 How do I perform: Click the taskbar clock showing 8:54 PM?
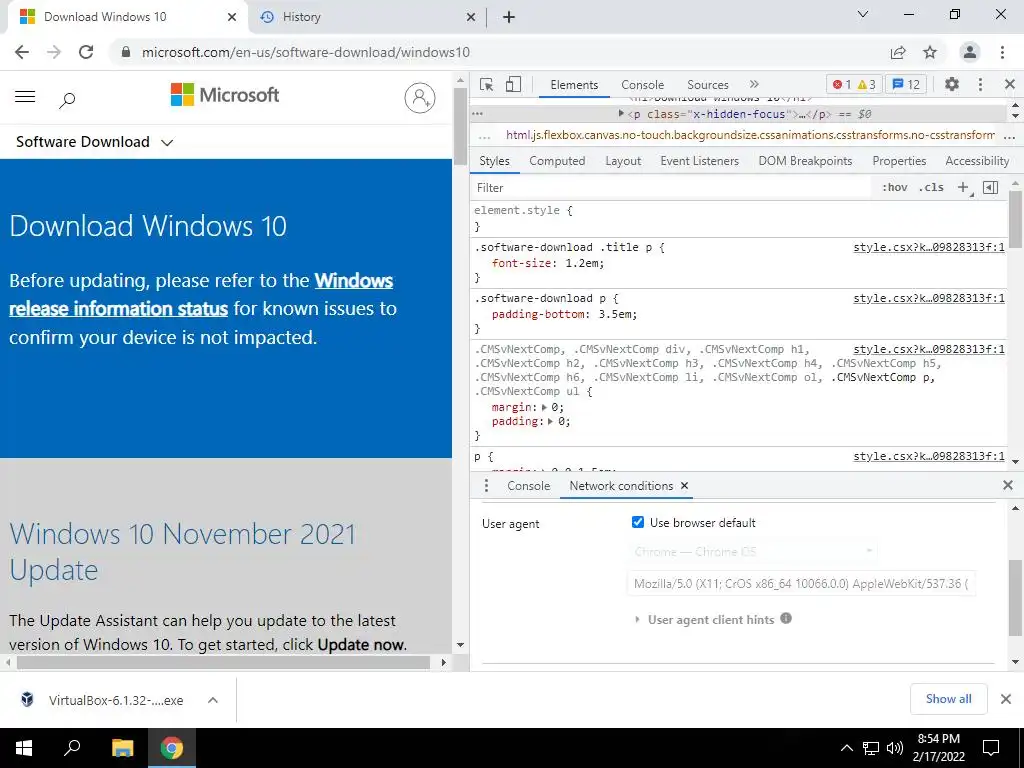coord(938,748)
